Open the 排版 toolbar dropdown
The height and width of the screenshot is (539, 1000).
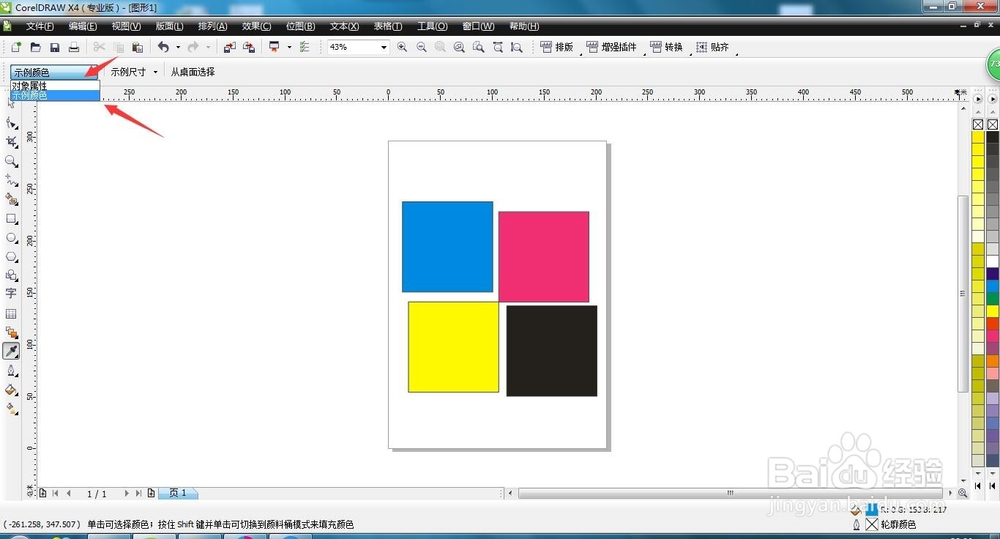(556, 47)
